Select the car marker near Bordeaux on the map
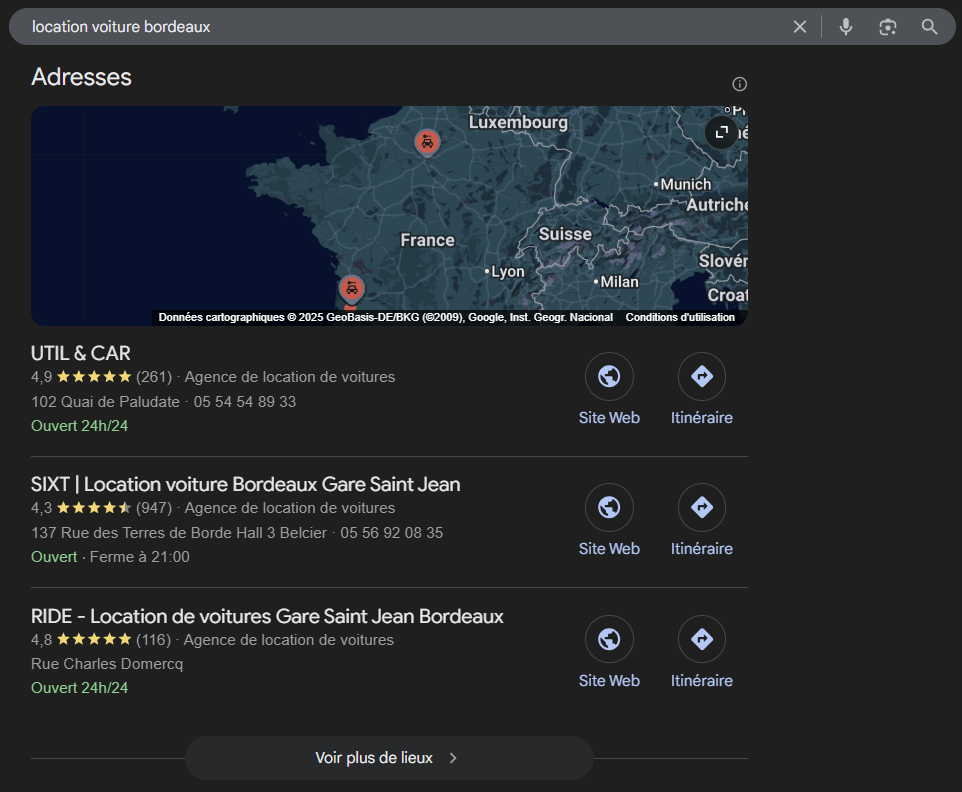The height and width of the screenshot is (792, 962). point(351,288)
